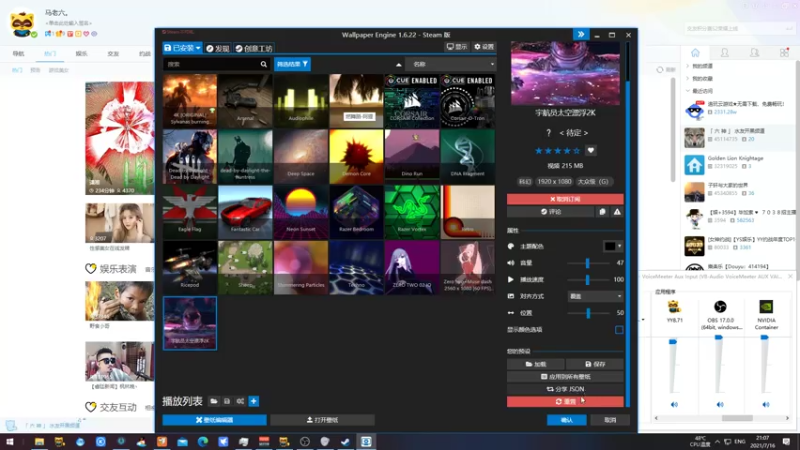Select the ZERO TWO wallpaper
This screenshot has height=450, width=800.
412,267
